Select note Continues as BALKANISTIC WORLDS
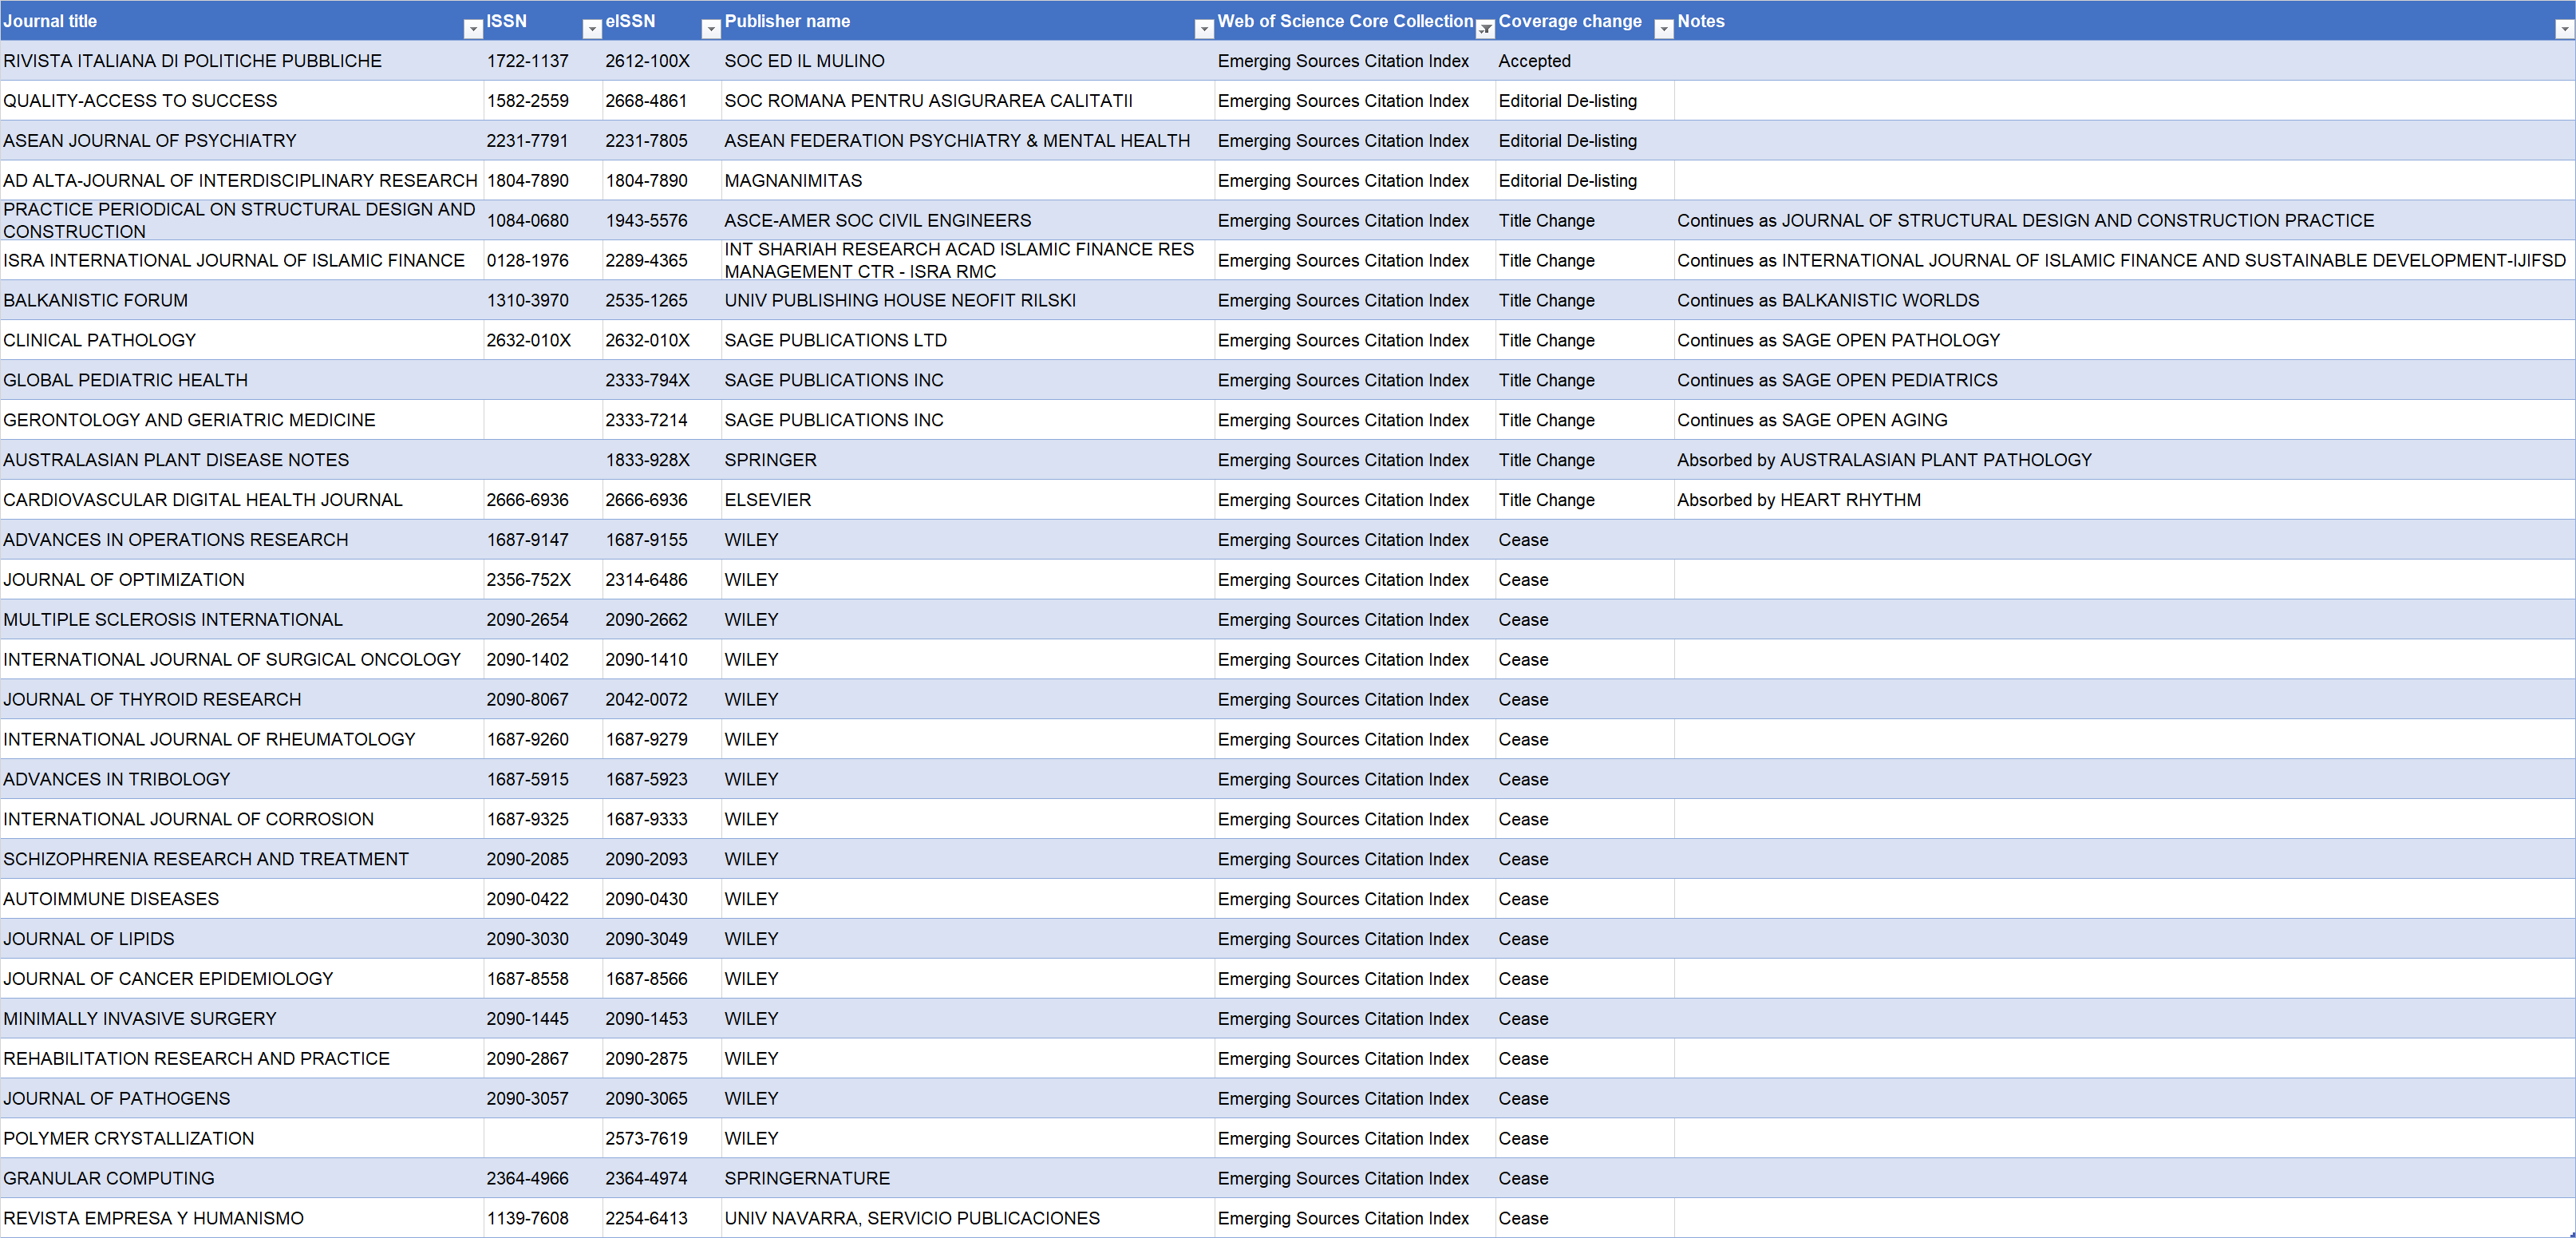 (x=2125, y=300)
